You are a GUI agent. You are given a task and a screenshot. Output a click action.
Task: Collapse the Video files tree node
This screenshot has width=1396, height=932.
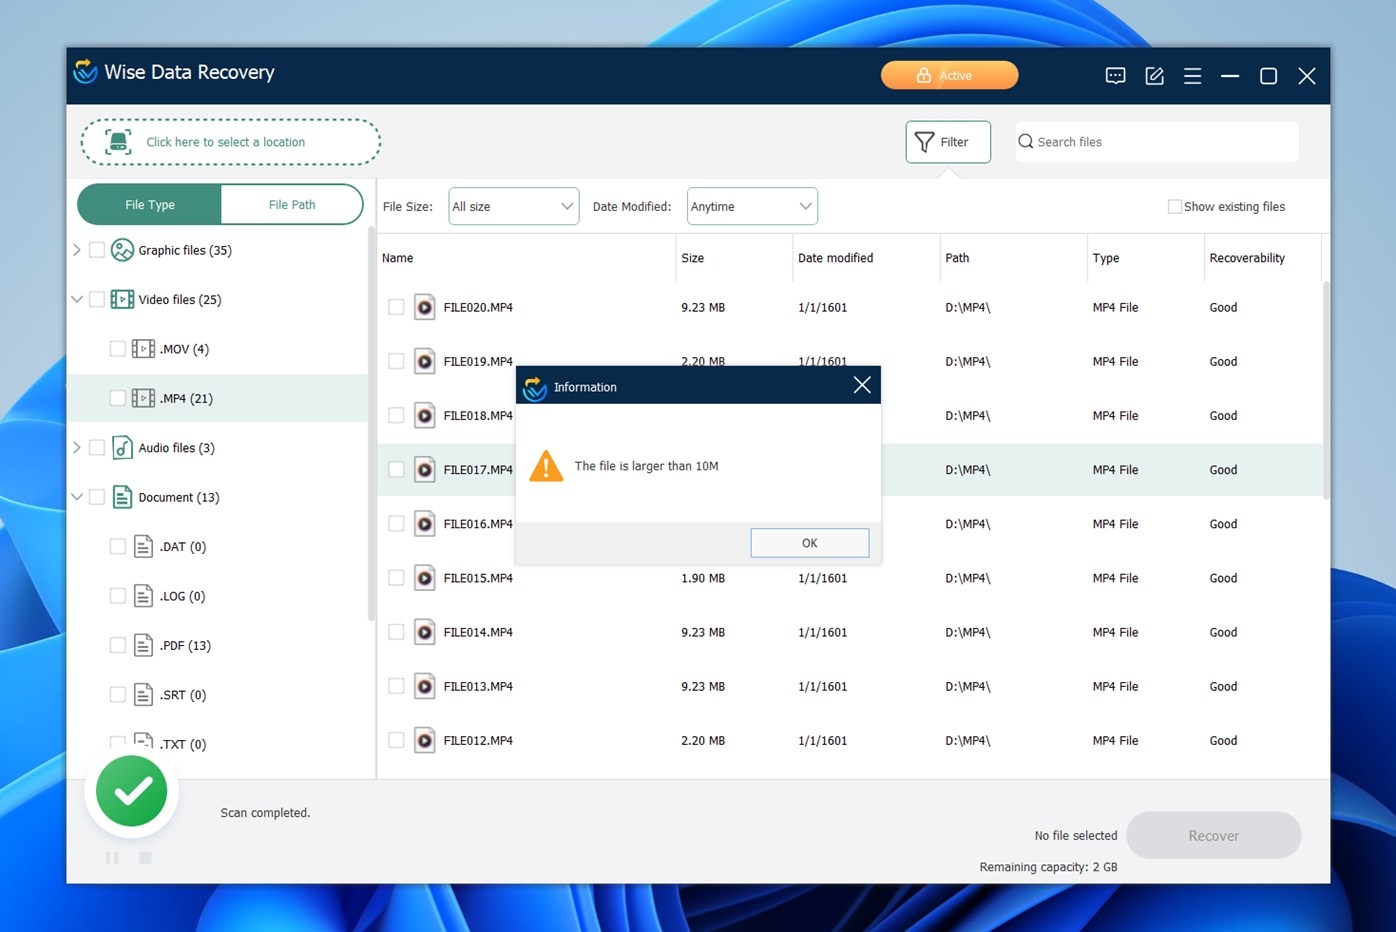[77, 299]
